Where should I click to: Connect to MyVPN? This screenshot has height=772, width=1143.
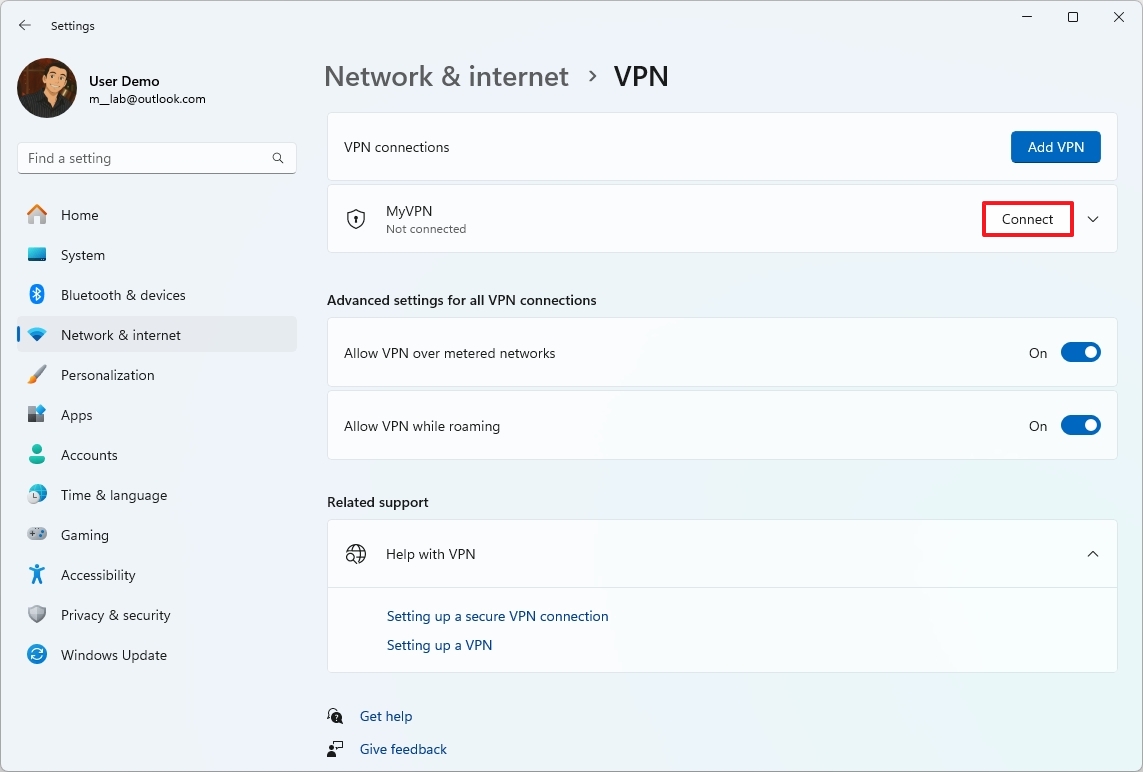tap(1027, 218)
